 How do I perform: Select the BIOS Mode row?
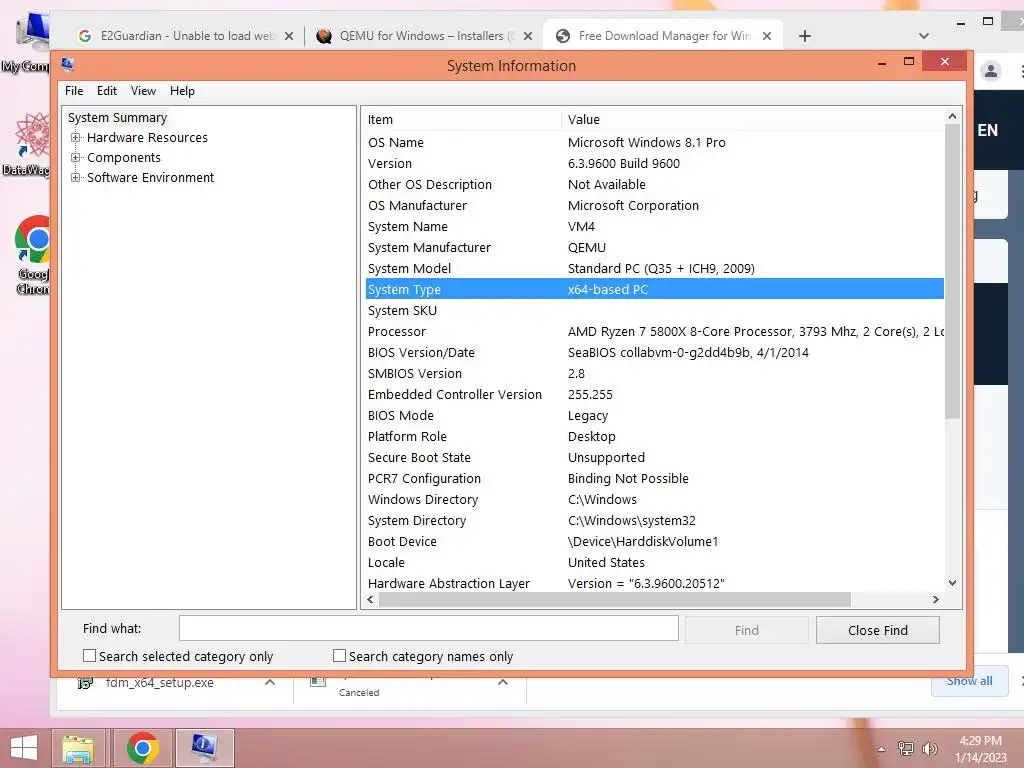[654, 415]
